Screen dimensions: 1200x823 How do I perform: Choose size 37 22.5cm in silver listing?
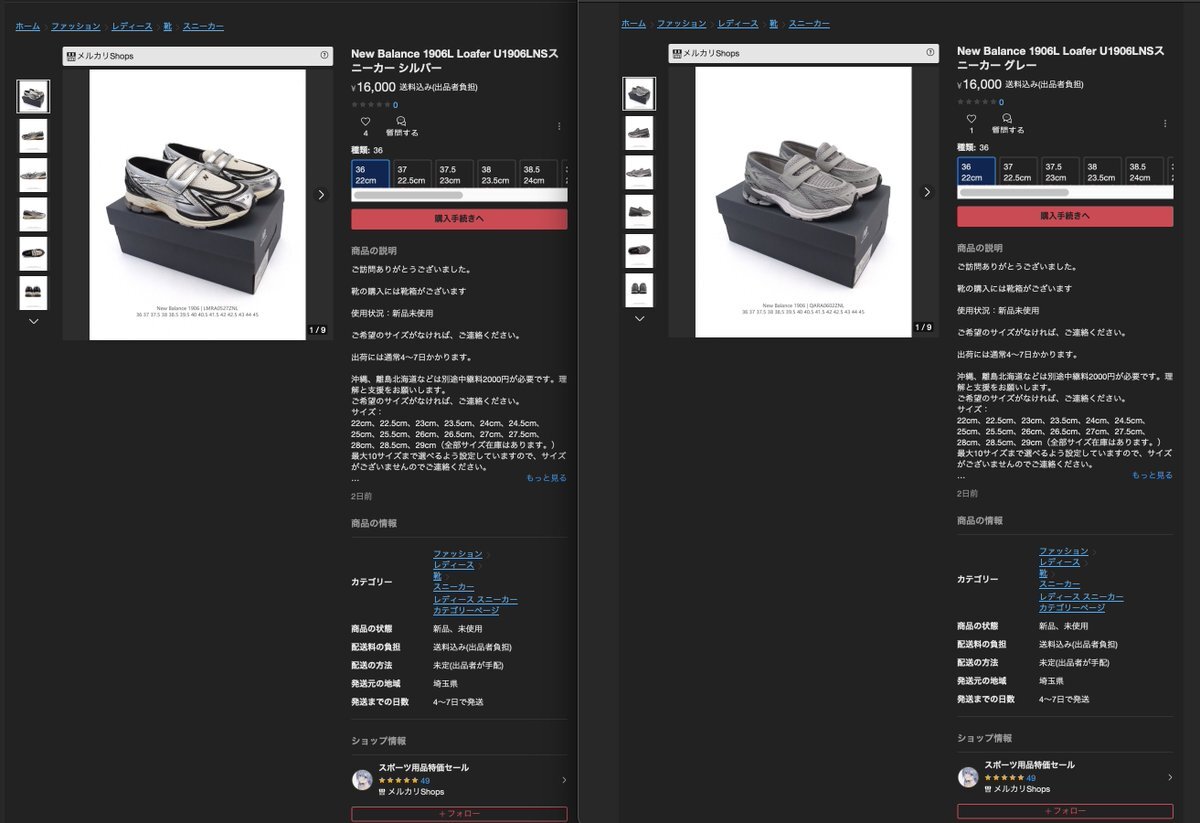pyautogui.click(x=411, y=174)
